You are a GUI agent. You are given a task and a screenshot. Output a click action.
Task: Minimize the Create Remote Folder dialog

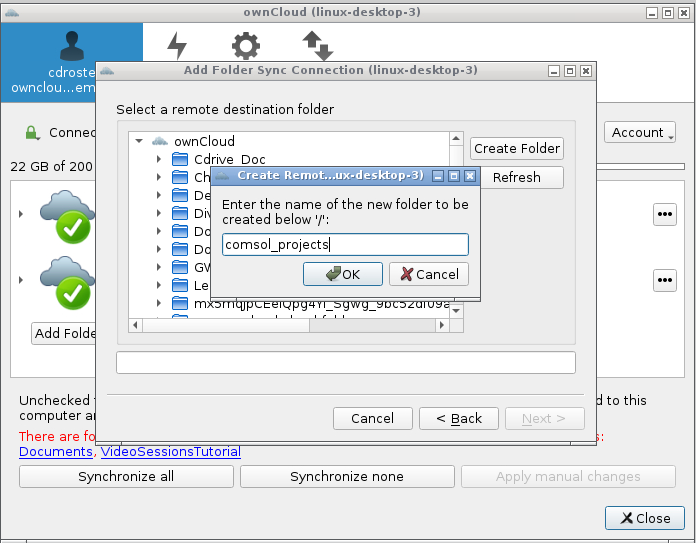(x=438, y=176)
